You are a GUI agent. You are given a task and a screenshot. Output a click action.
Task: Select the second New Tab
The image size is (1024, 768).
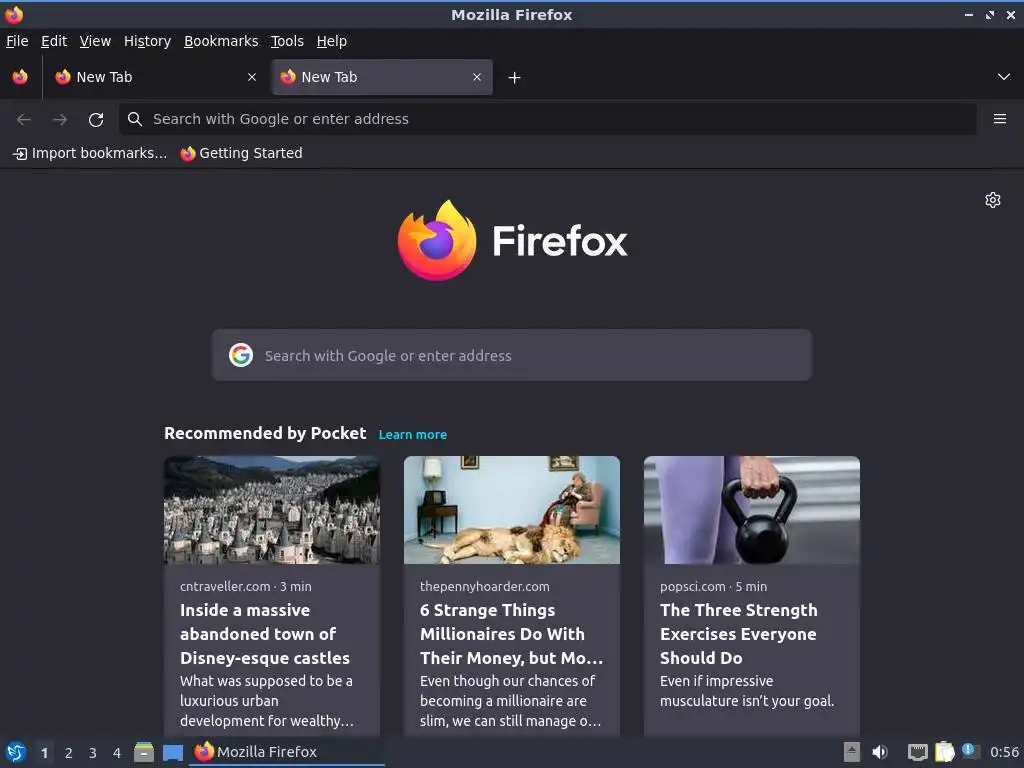pyautogui.click(x=382, y=77)
